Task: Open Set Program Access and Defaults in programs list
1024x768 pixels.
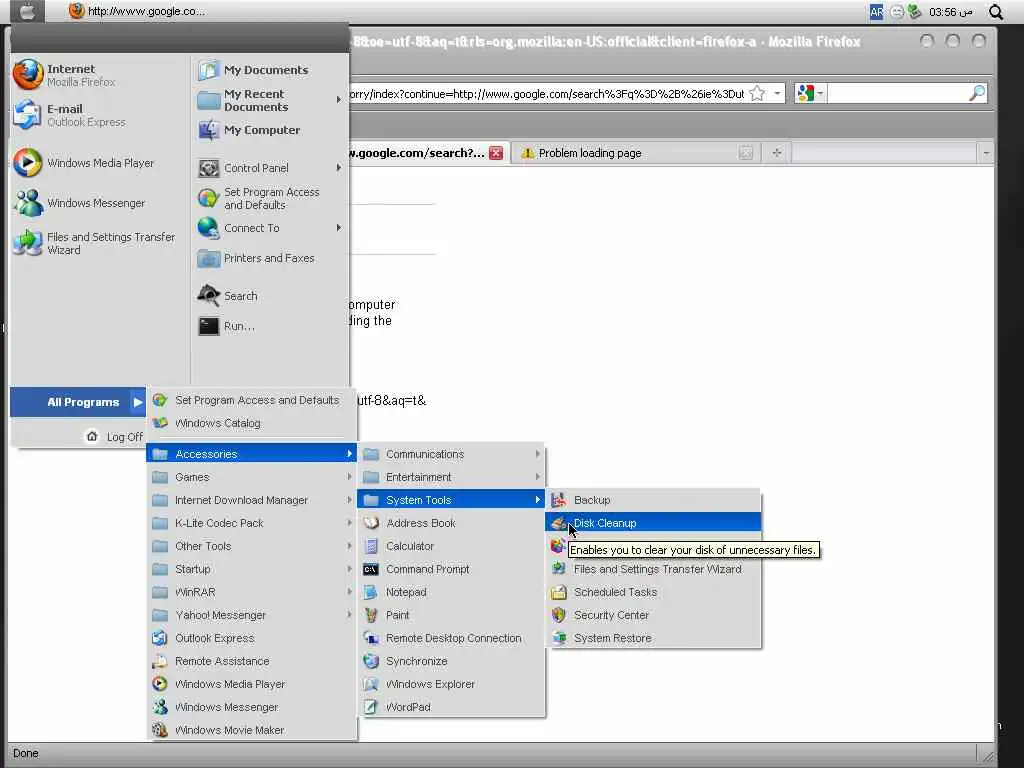Action: pos(251,400)
